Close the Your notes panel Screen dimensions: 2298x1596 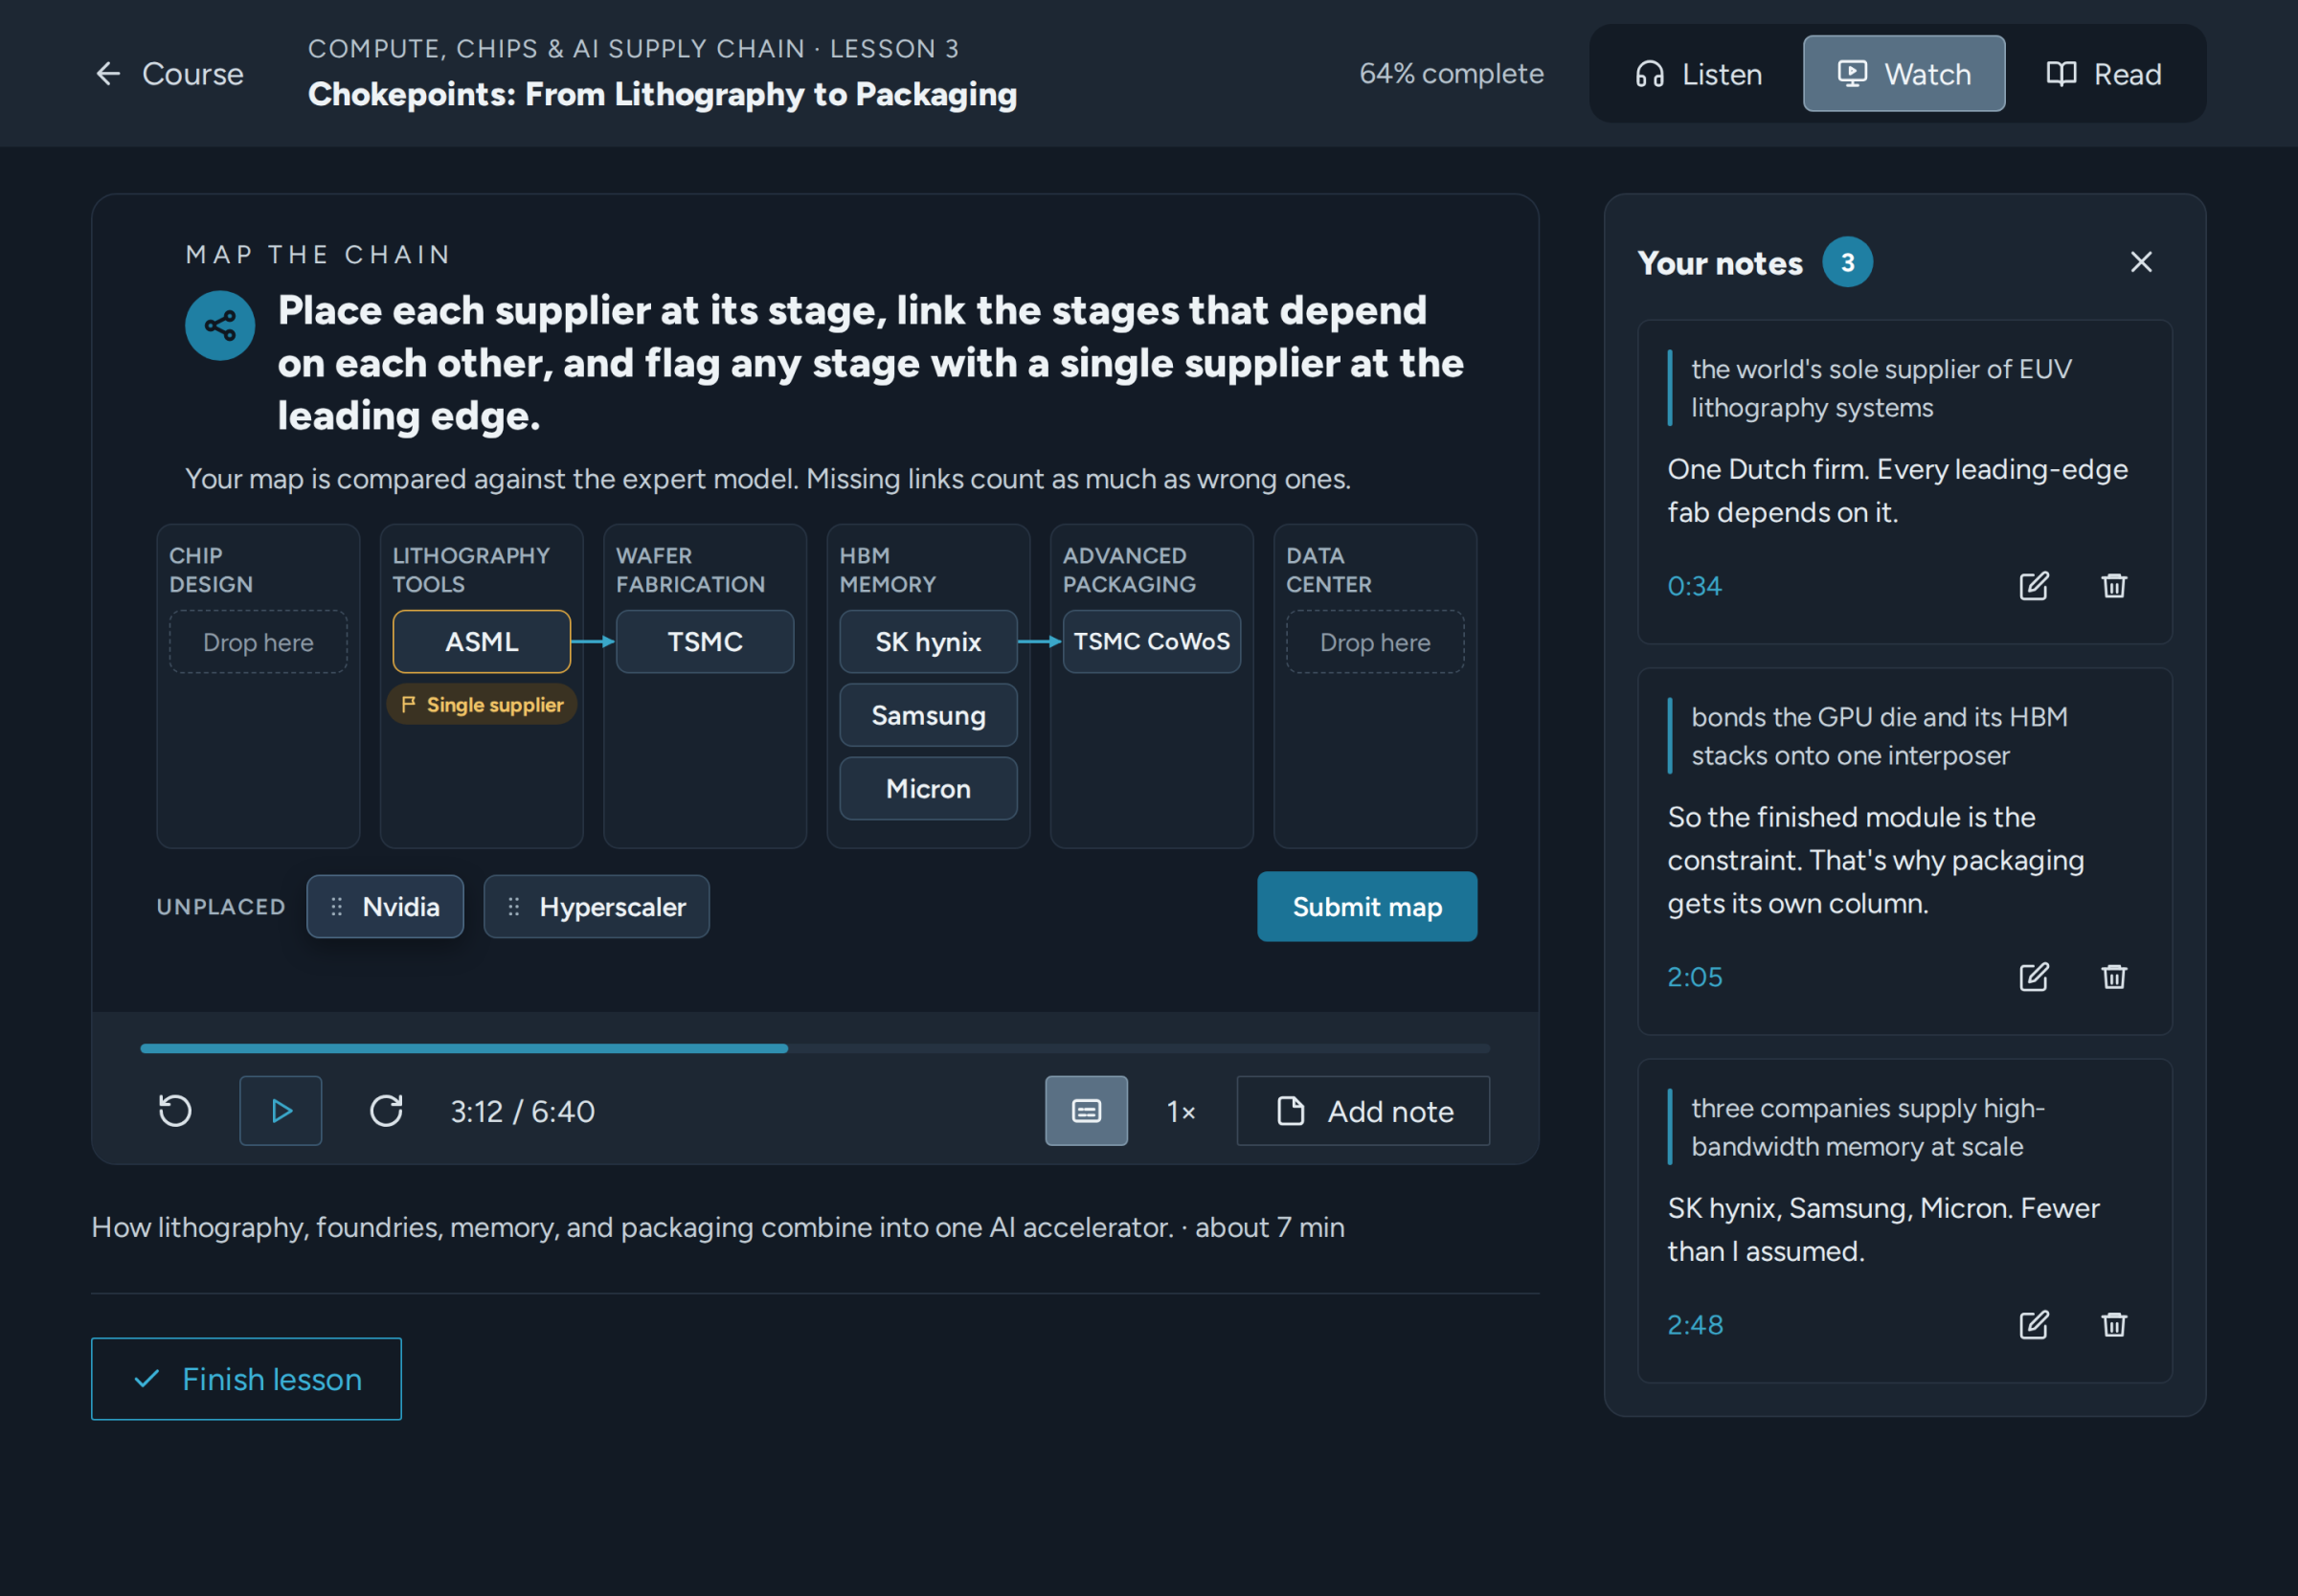point(2141,262)
